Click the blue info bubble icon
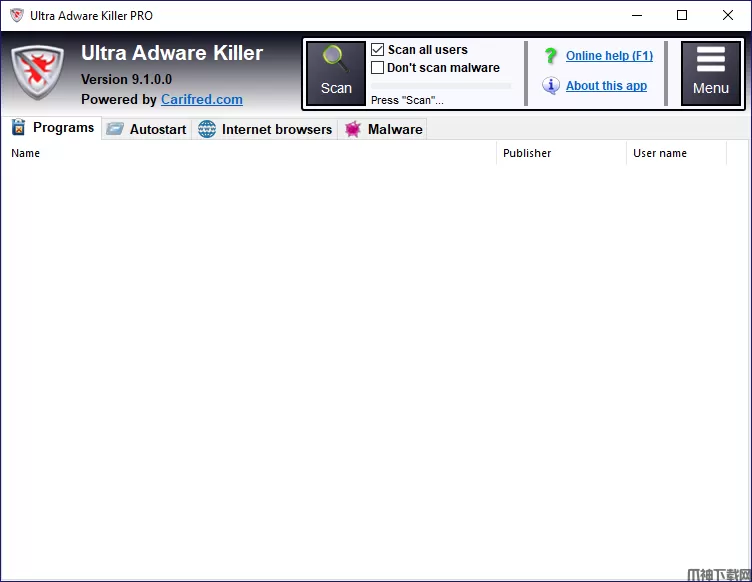 point(551,86)
